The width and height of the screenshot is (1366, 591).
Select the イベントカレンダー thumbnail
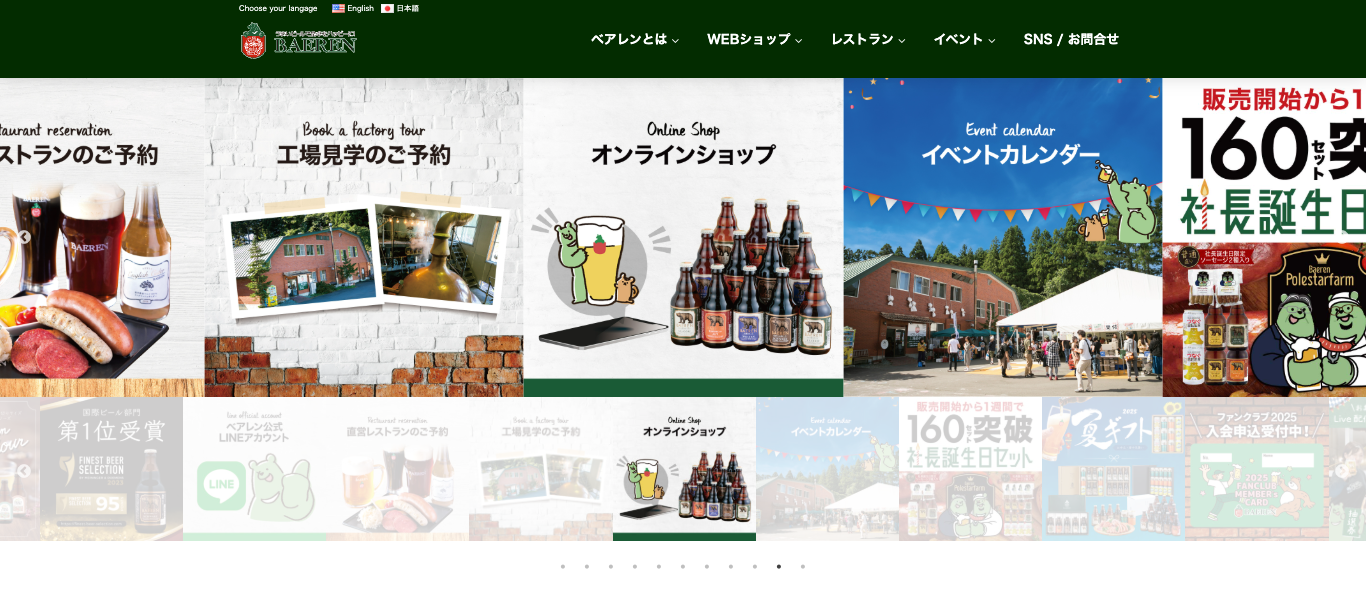pyautogui.click(x=827, y=469)
